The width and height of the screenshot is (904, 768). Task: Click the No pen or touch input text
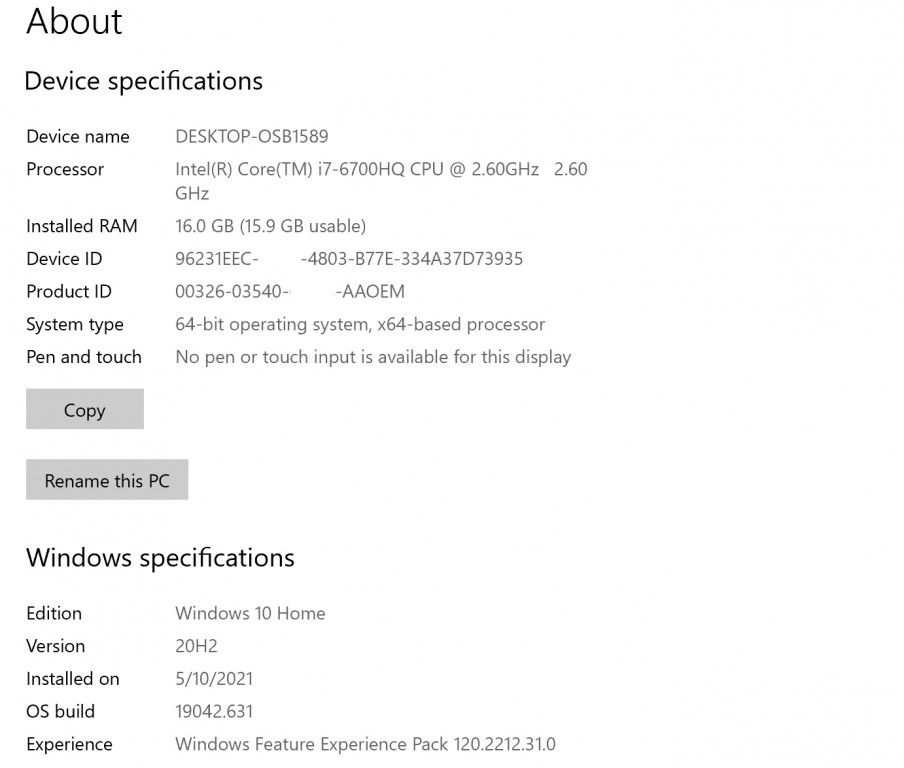[373, 357]
